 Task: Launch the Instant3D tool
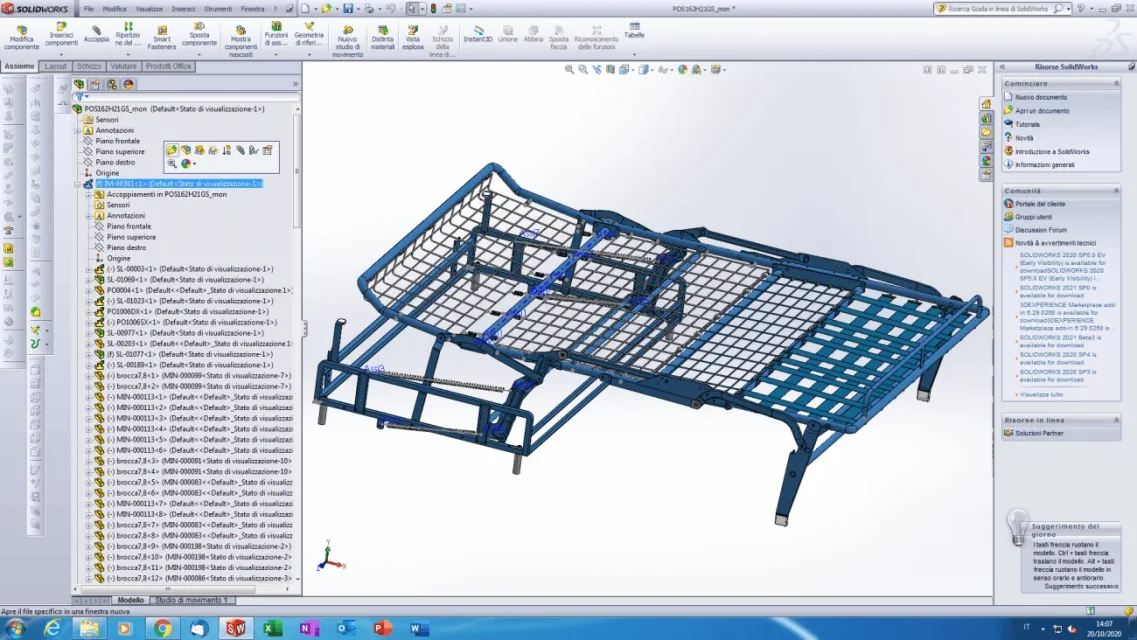[x=478, y=34]
